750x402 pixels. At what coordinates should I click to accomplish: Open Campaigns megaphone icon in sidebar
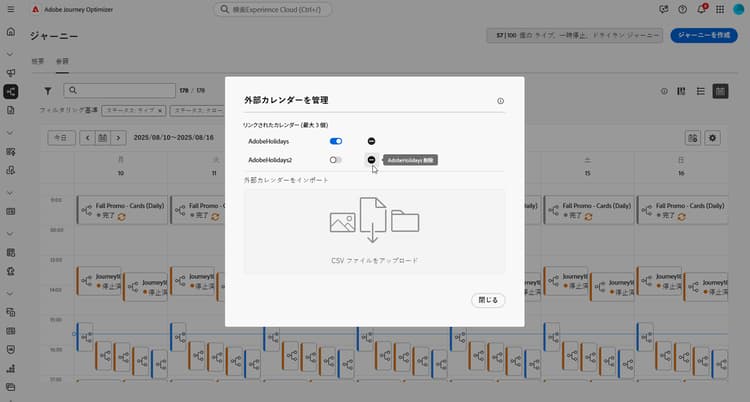click(x=11, y=73)
